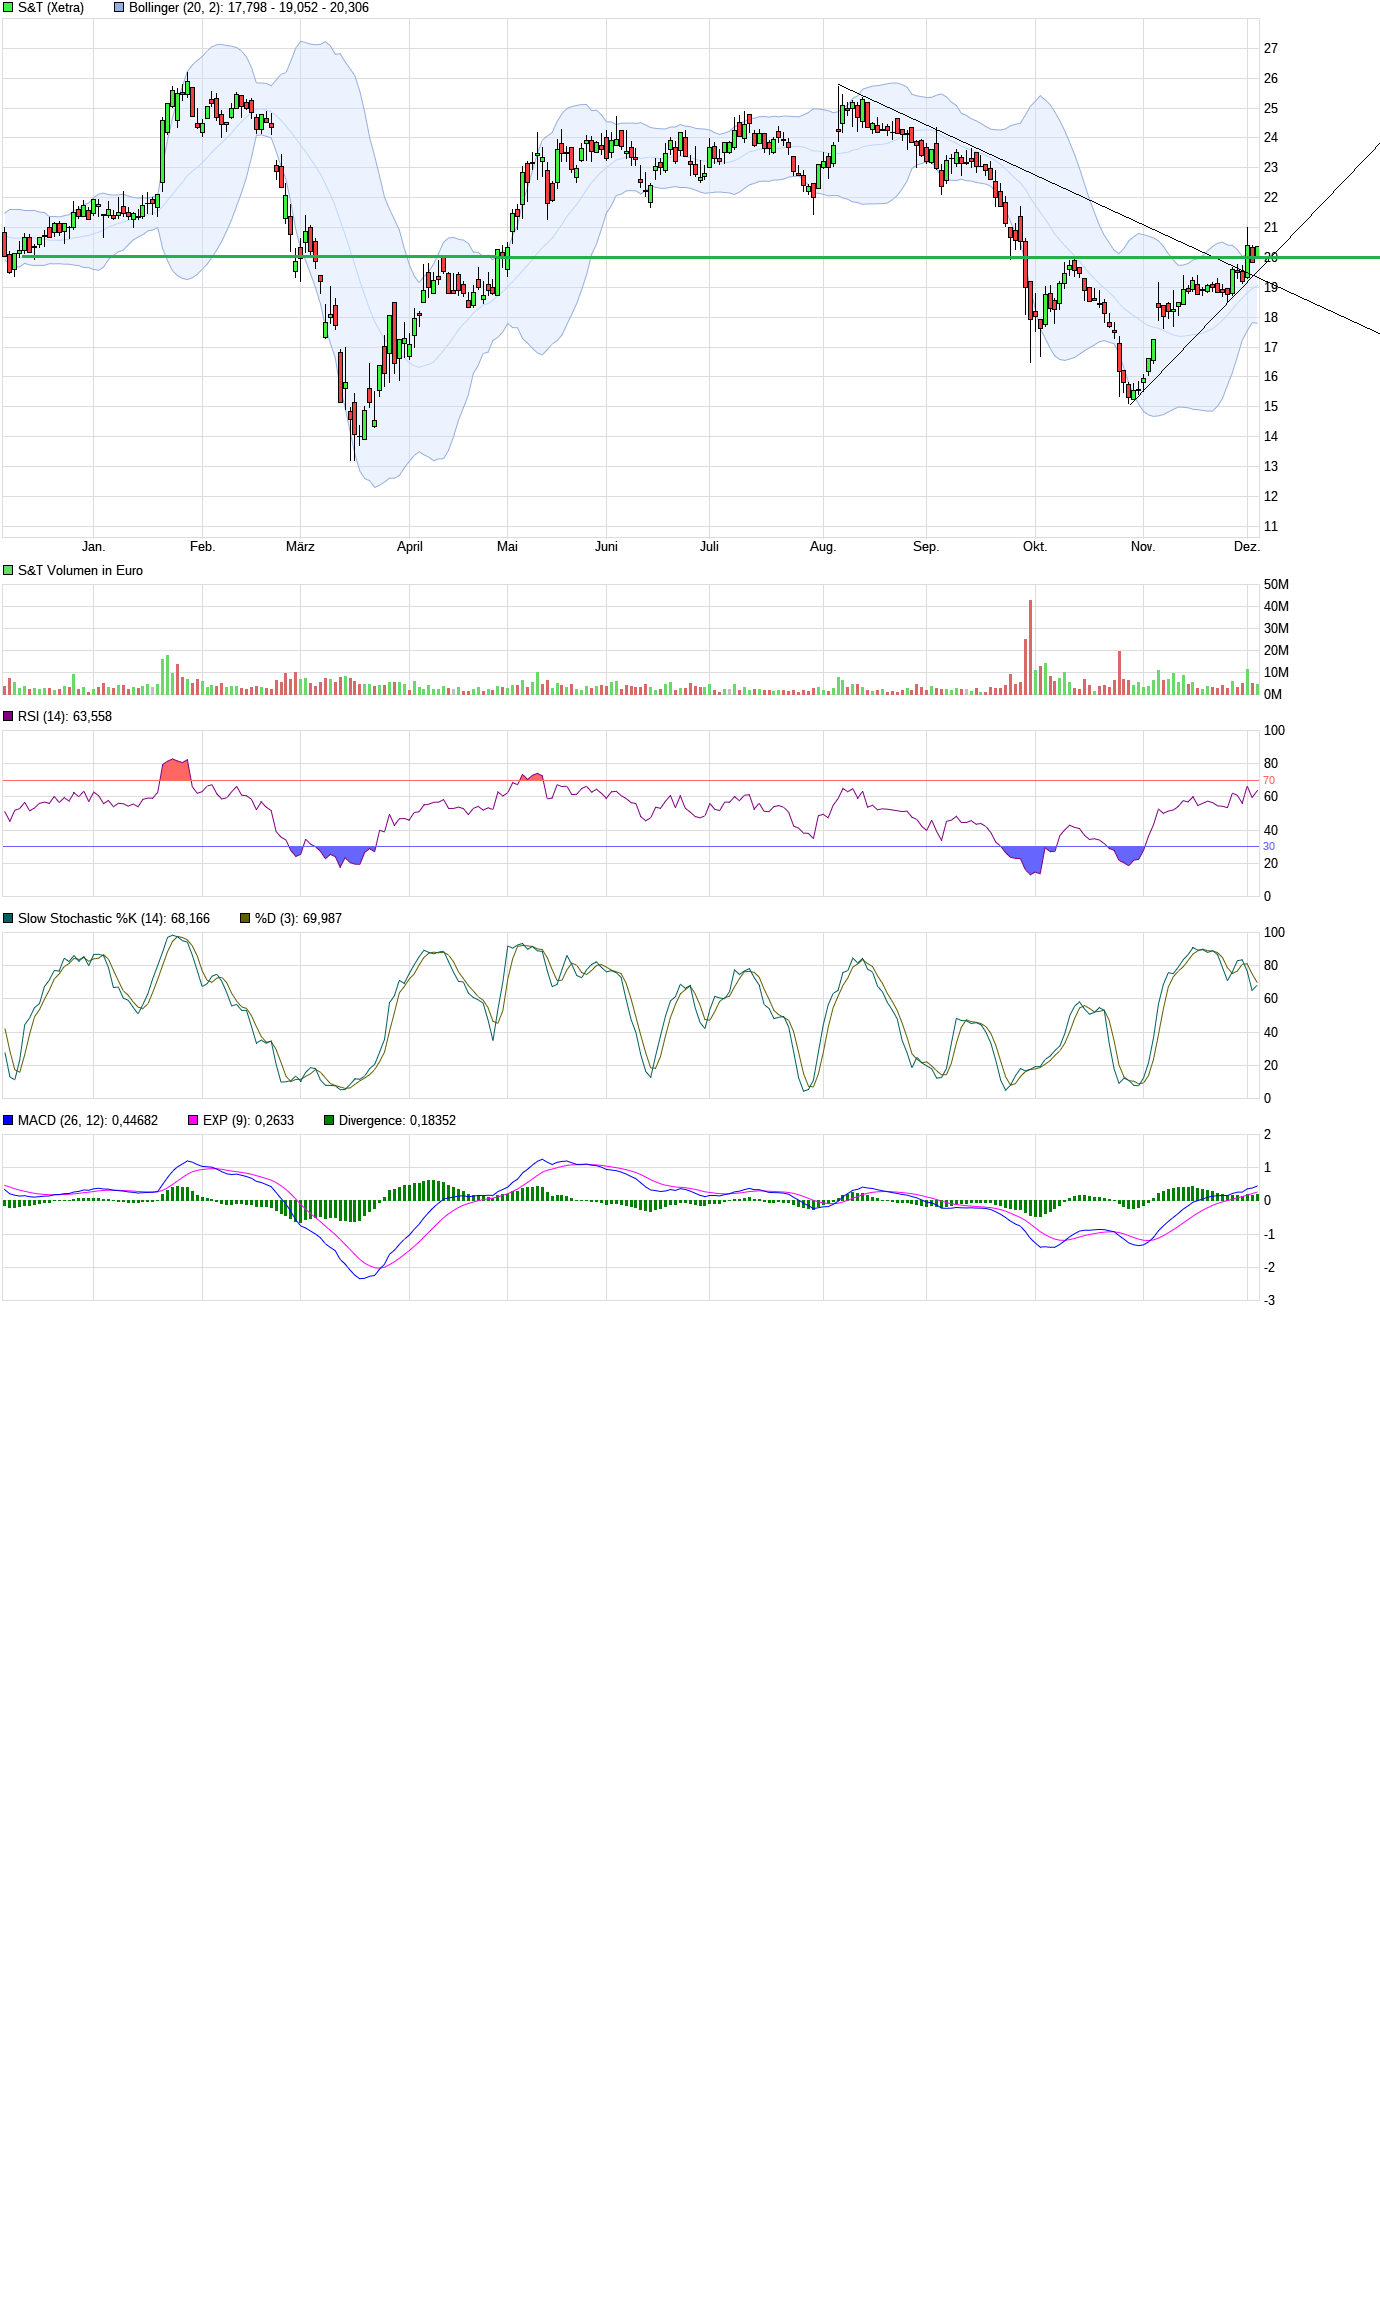Select 'Slow Stochastic %K (14): 68,166' text
The image size is (1380, 2316).
click(114, 919)
